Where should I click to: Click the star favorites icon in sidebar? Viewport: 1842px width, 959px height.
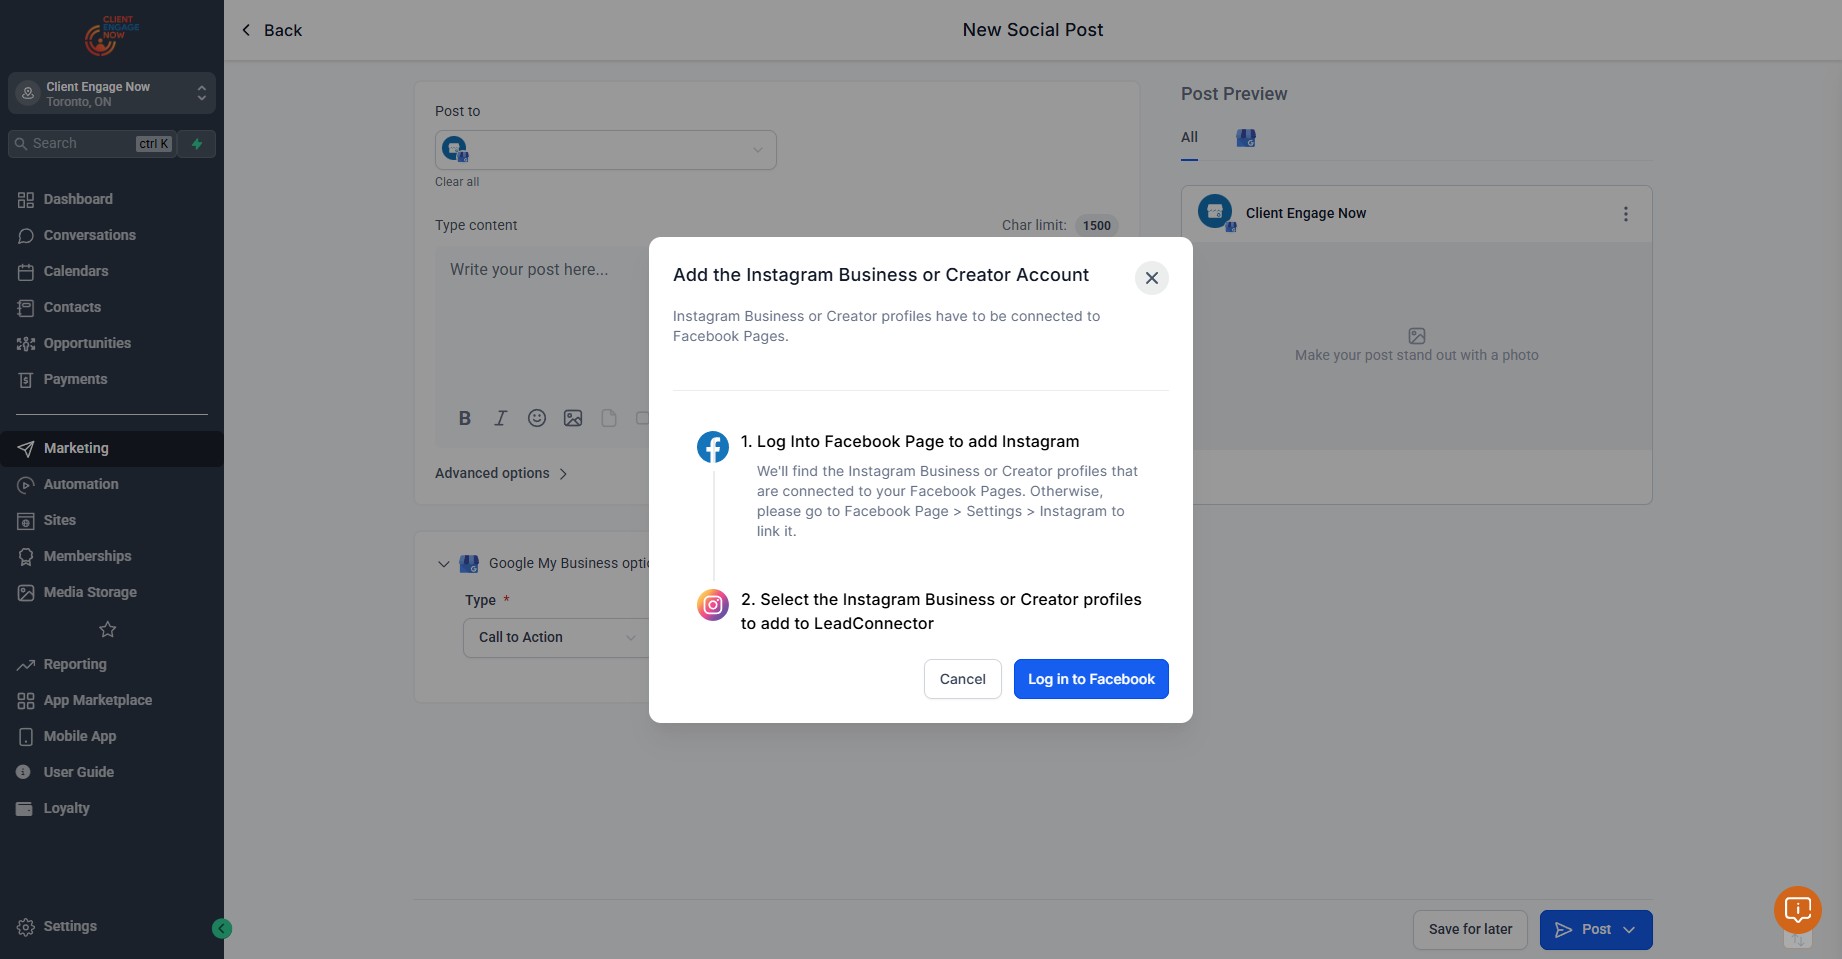pos(108,629)
